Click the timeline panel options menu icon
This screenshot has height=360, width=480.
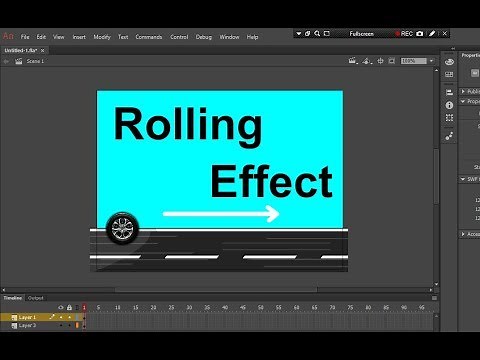coord(434,298)
